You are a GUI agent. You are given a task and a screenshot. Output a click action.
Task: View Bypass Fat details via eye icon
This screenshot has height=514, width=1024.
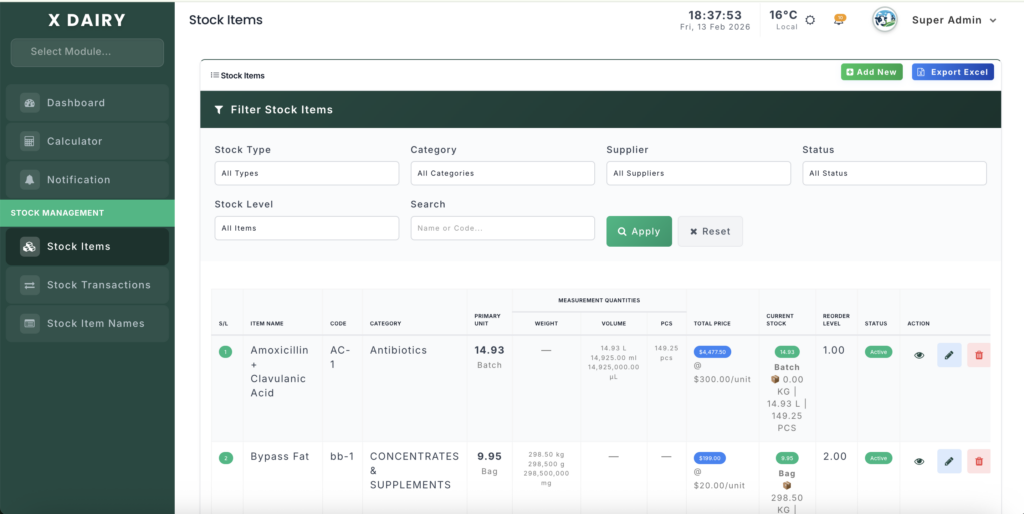919,461
